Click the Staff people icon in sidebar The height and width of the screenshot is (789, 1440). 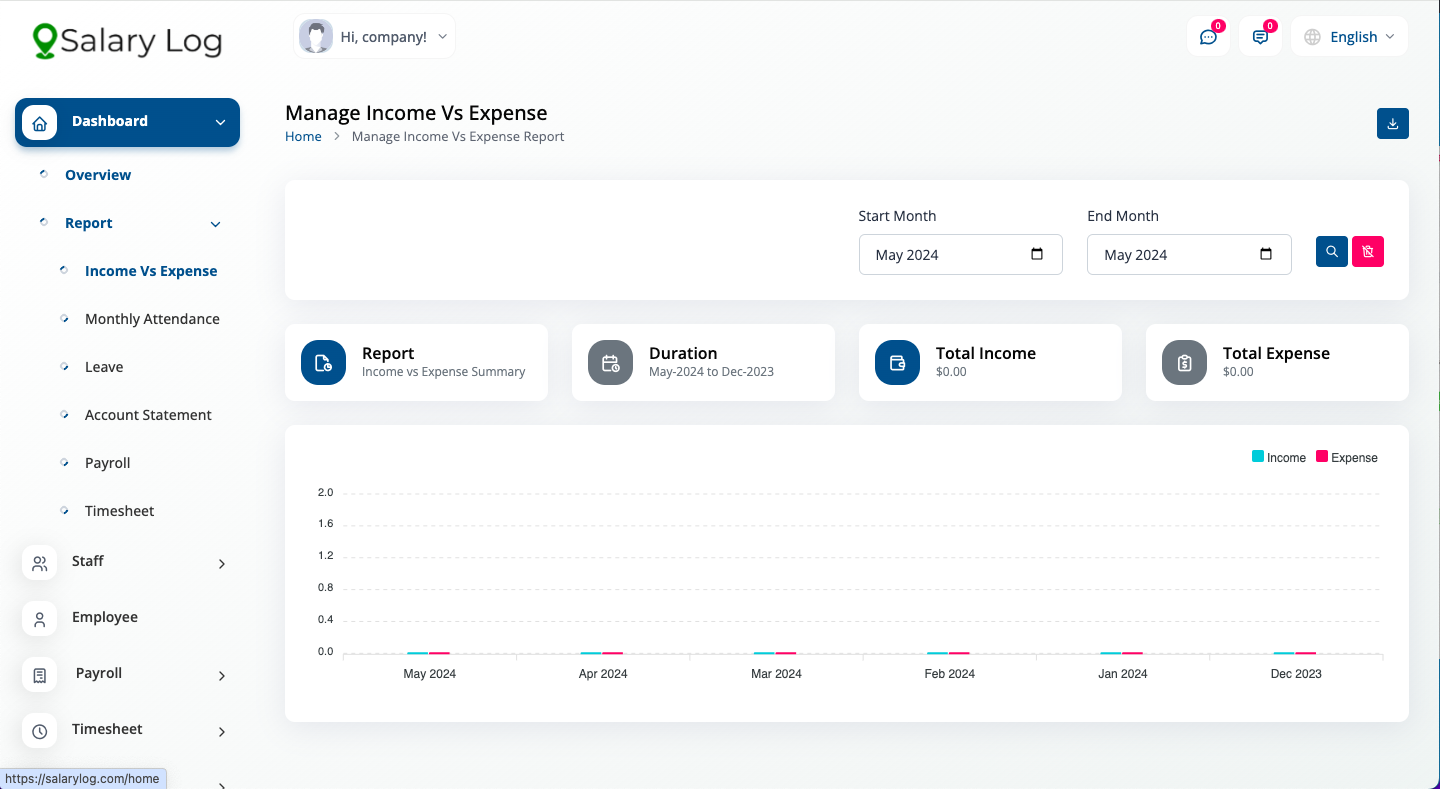40,563
